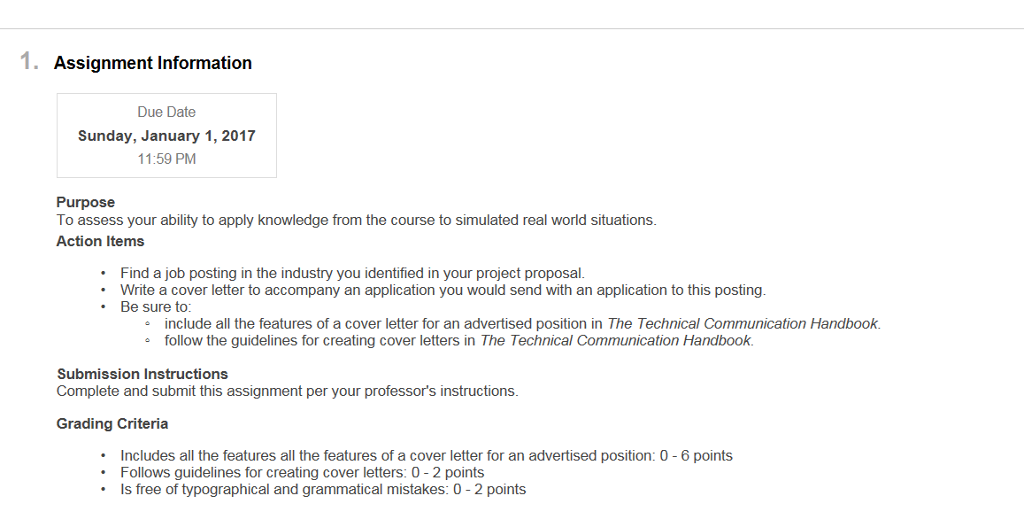
Task: Click the Grading Criteria heading
Action: point(112,424)
